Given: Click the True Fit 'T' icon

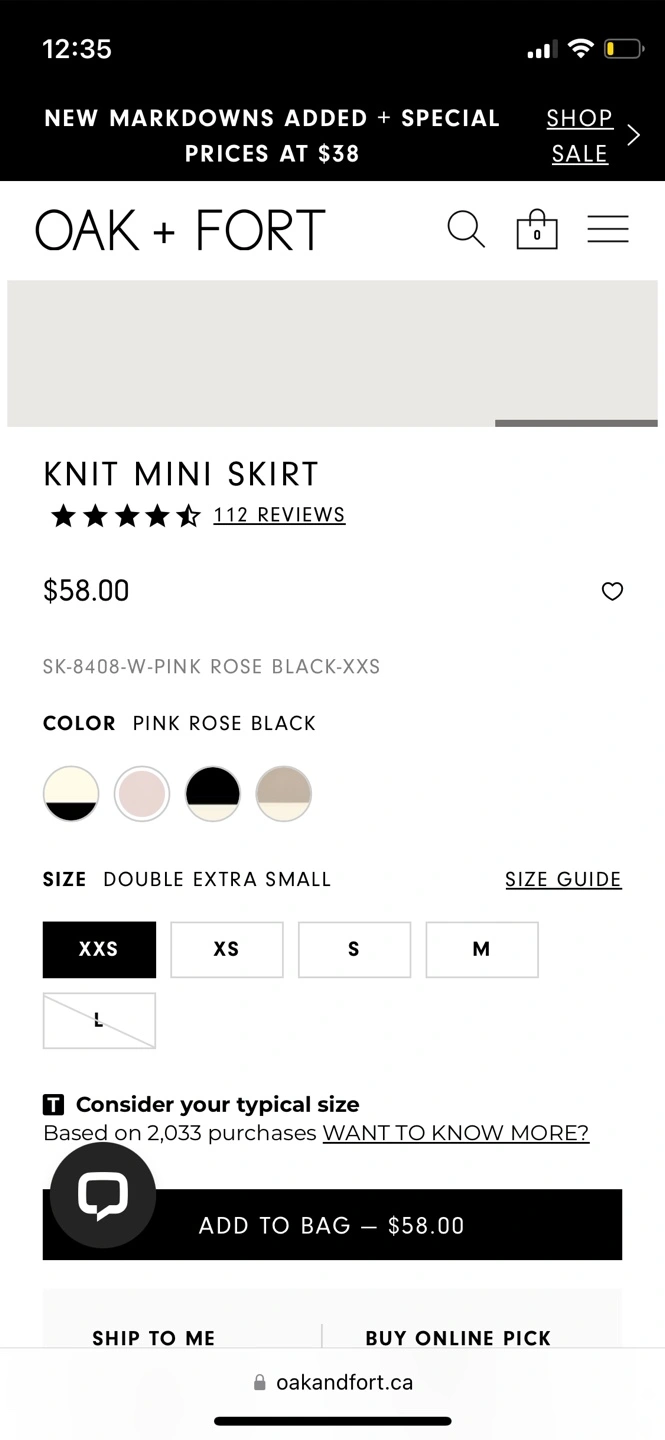Looking at the screenshot, I should pyautogui.click(x=53, y=1105).
